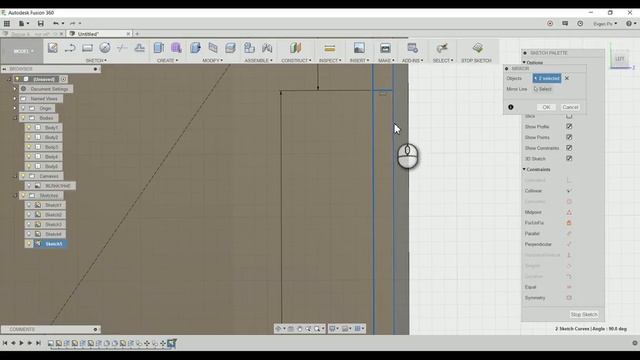Click the Shell icon in Modify group
This screenshot has height=360, width=640.
(231, 48)
